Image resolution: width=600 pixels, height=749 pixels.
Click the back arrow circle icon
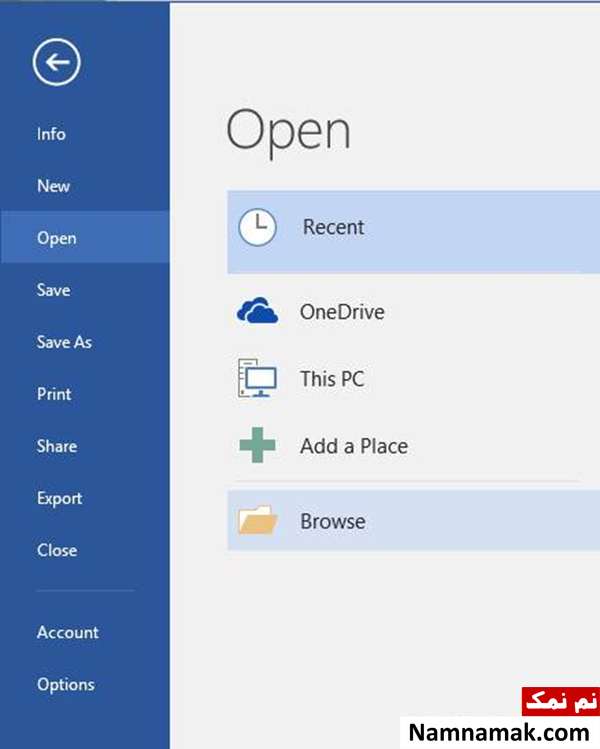coord(56,62)
